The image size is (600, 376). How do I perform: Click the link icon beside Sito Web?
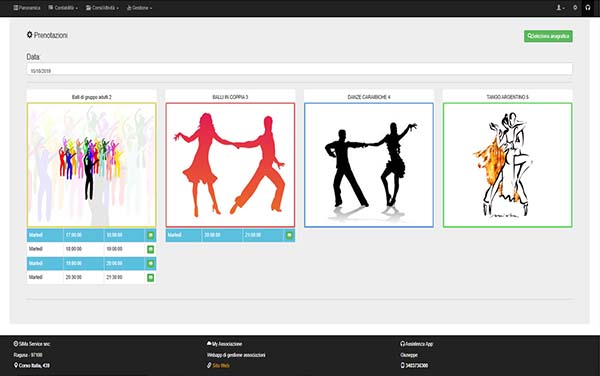pos(209,365)
